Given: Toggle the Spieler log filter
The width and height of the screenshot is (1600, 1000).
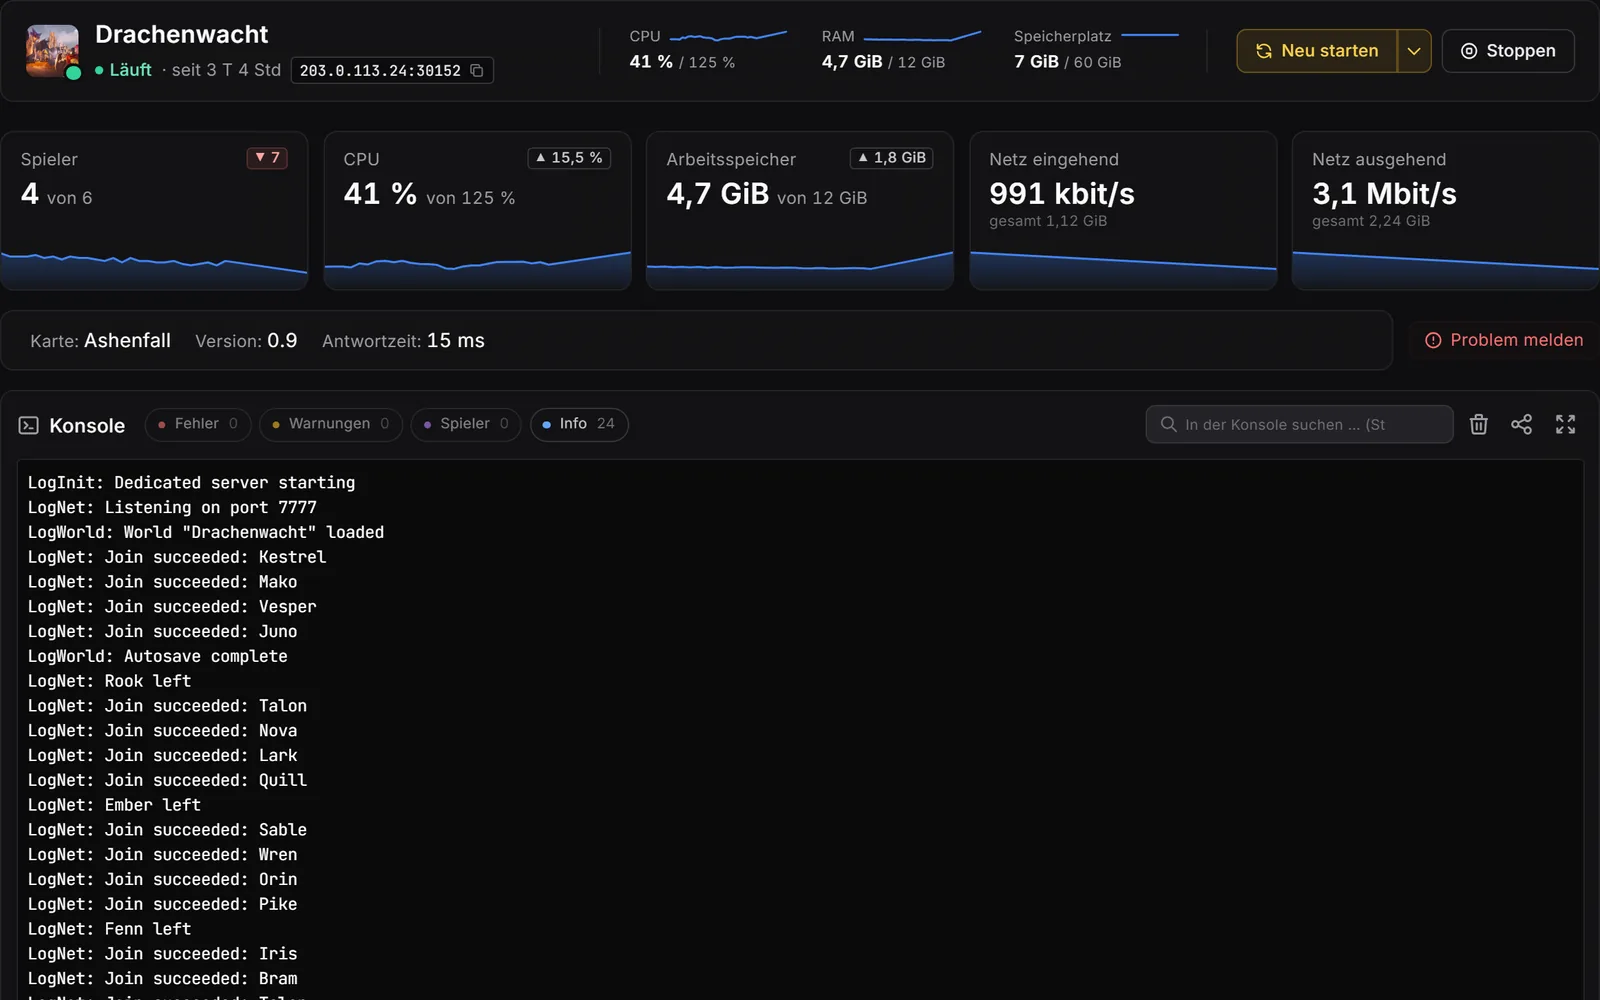Looking at the screenshot, I should click(x=466, y=424).
